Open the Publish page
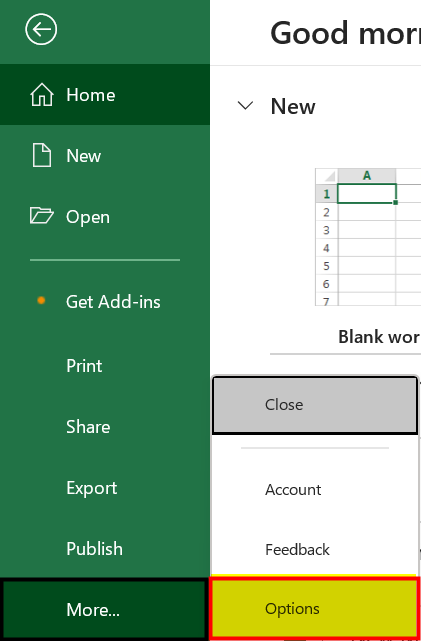421x641 pixels. pyautogui.click(x=105, y=548)
